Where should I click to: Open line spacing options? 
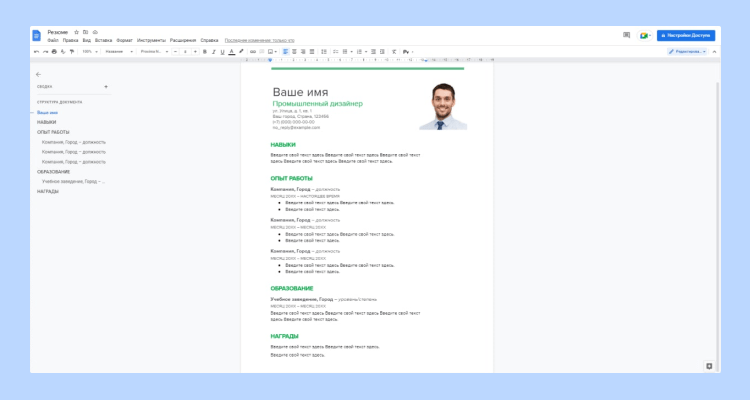[324, 52]
